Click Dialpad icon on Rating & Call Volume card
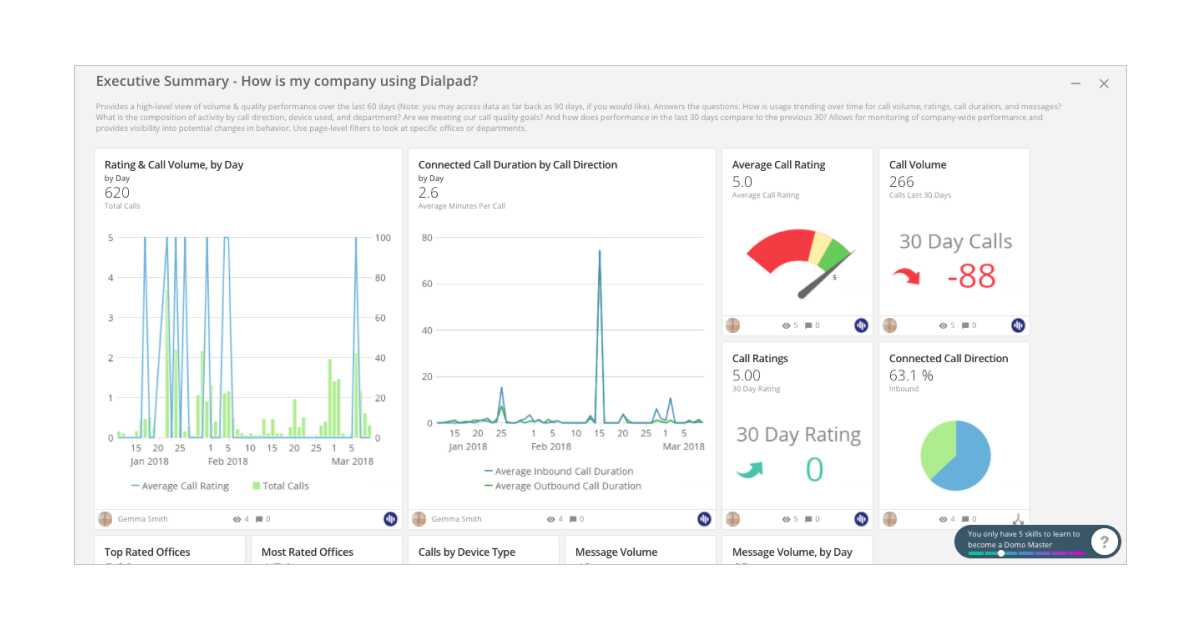Viewport: 1200px width, 630px height. (x=391, y=519)
